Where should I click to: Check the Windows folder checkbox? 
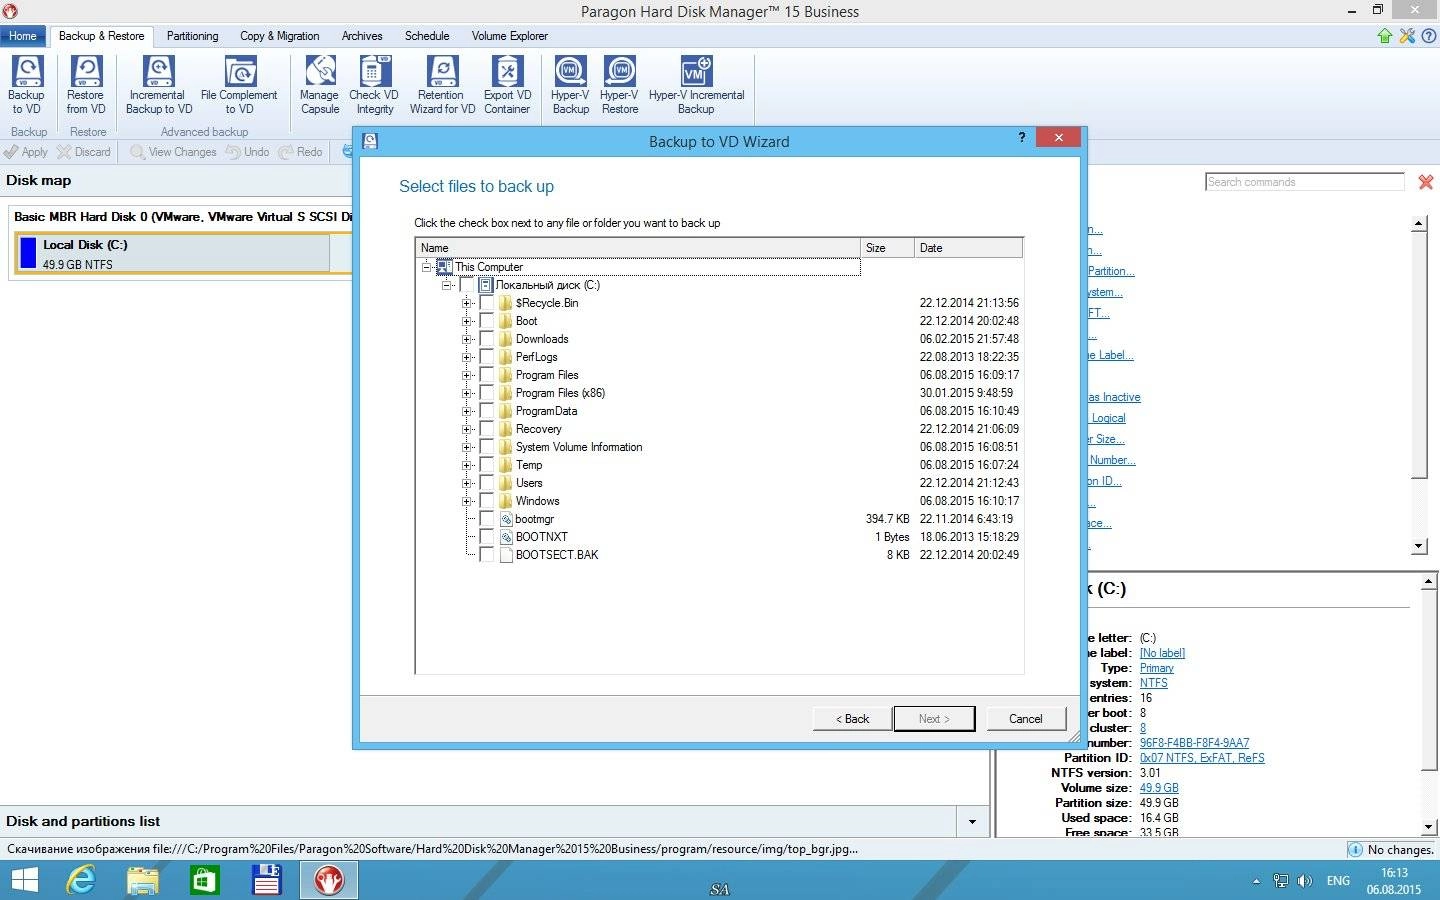click(487, 501)
